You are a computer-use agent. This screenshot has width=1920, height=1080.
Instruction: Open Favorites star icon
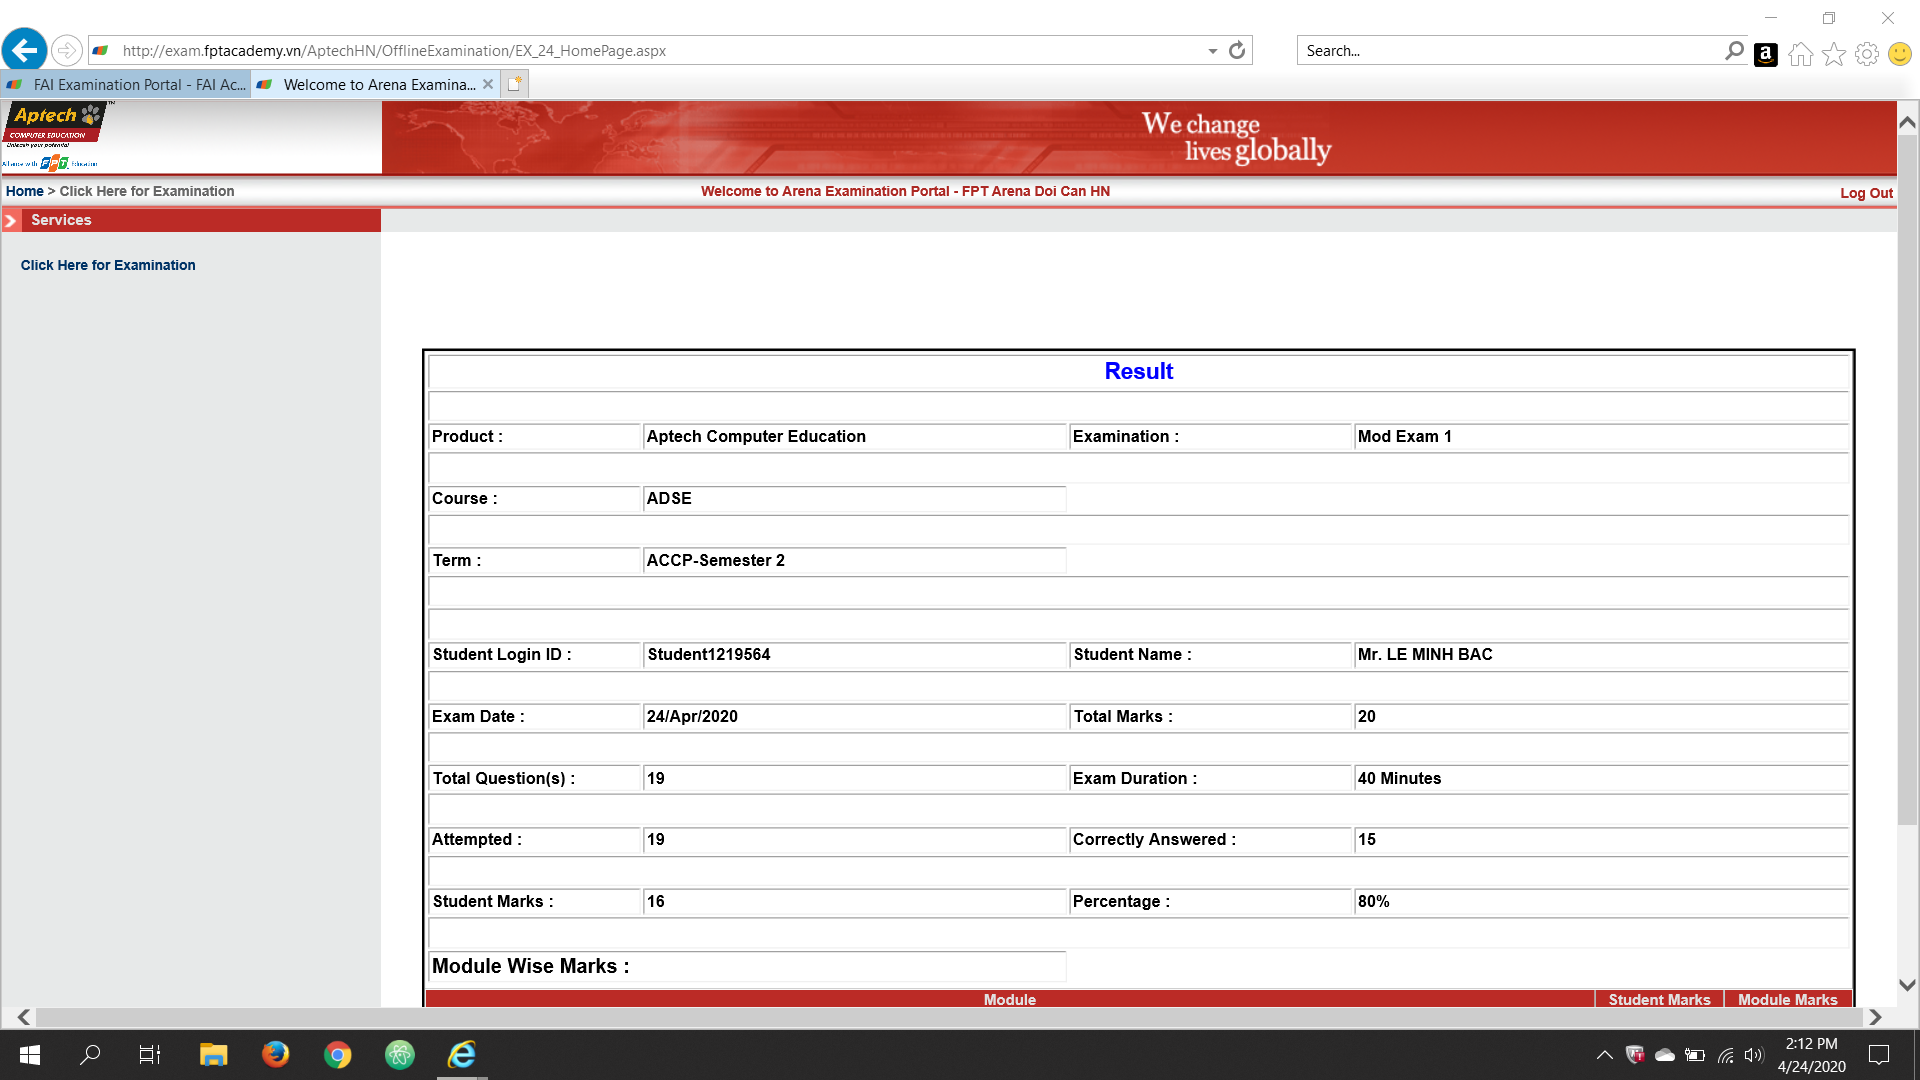pos(1833,54)
